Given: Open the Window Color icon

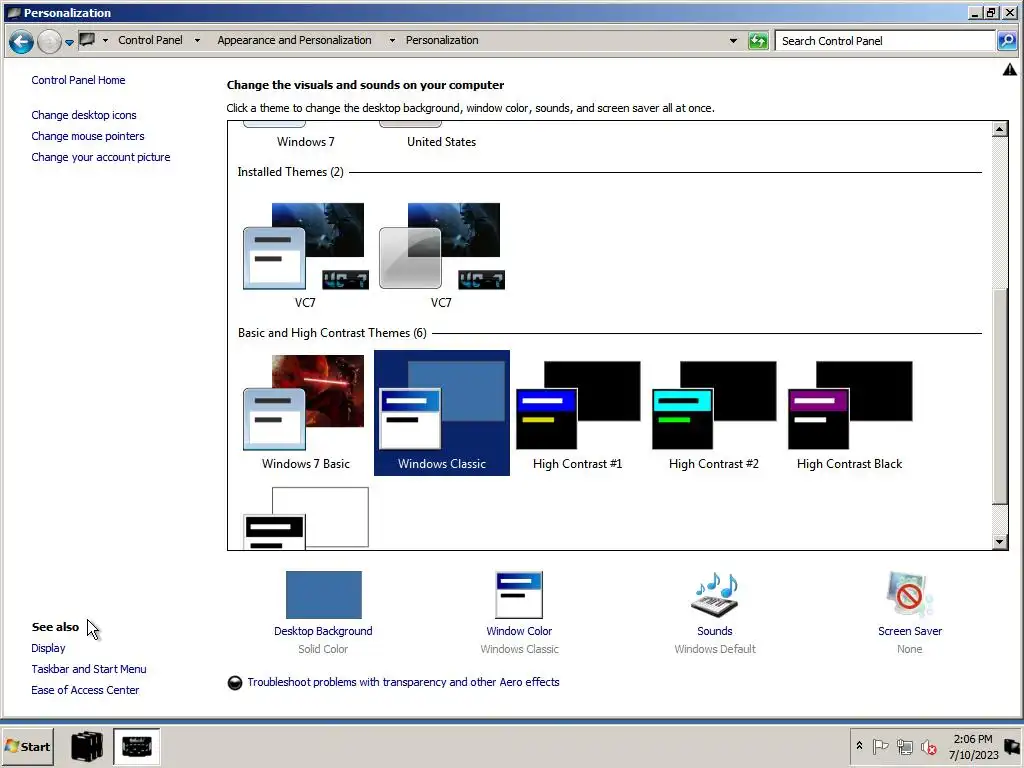Looking at the screenshot, I should pos(519,595).
